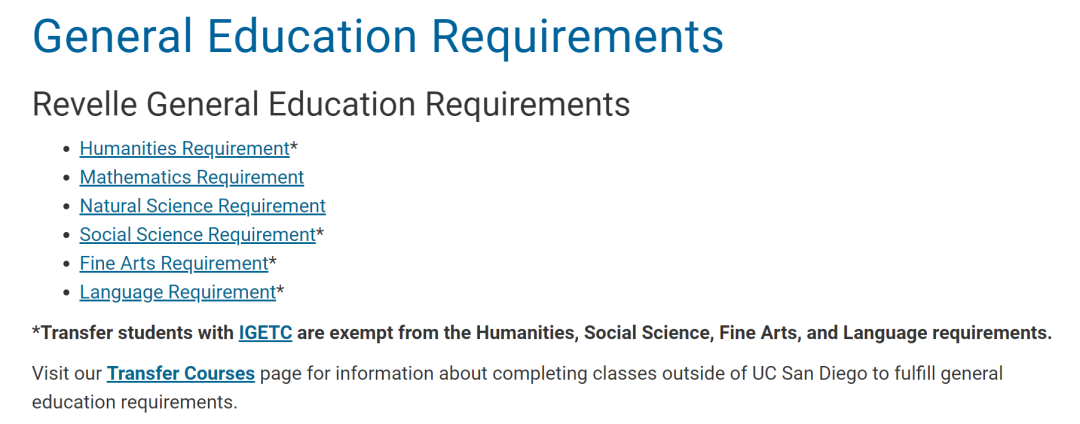1080x424 pixels.
Task: Click the asterisk after Language Requirement
Action: (x=280, y=290)
